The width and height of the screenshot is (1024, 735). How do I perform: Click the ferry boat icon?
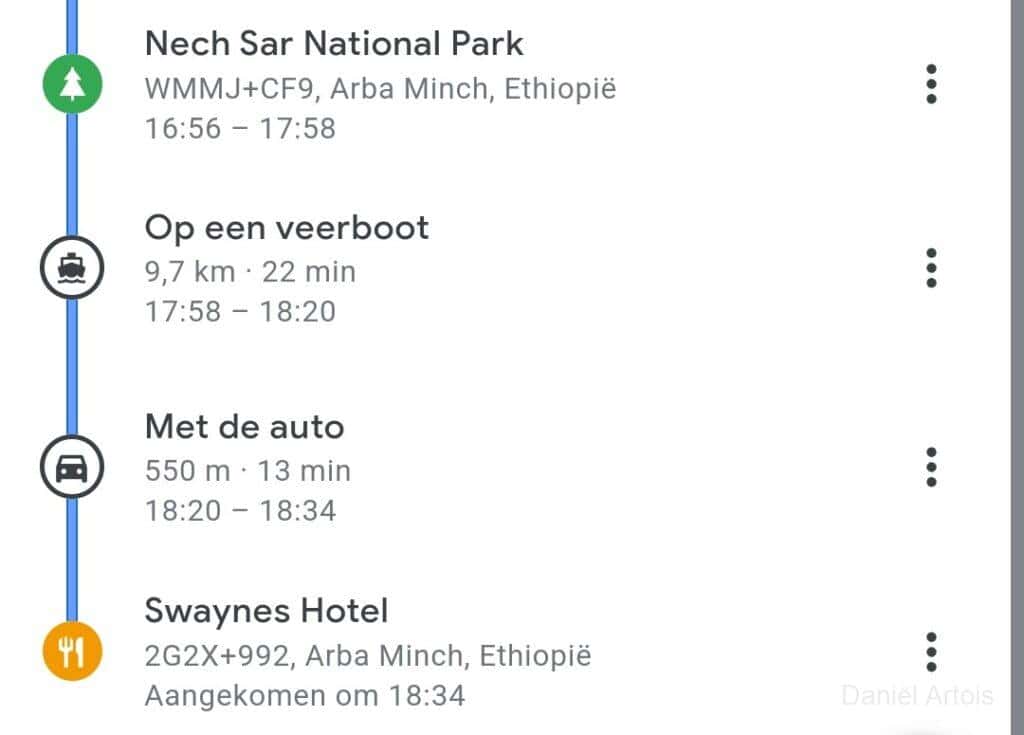click(x=72, y=269)
